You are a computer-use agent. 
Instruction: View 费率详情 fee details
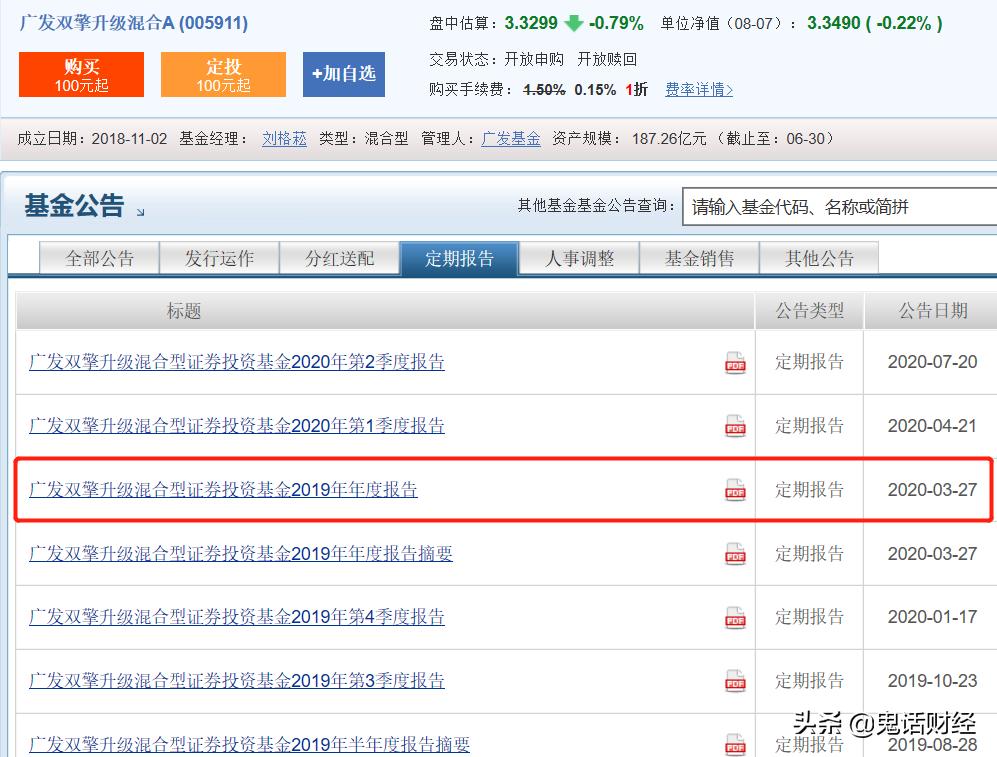698,89
